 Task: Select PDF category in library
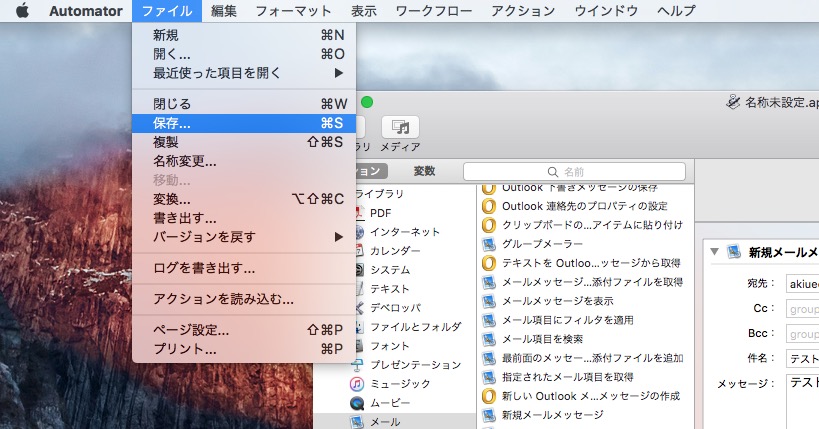pos(380,213)
